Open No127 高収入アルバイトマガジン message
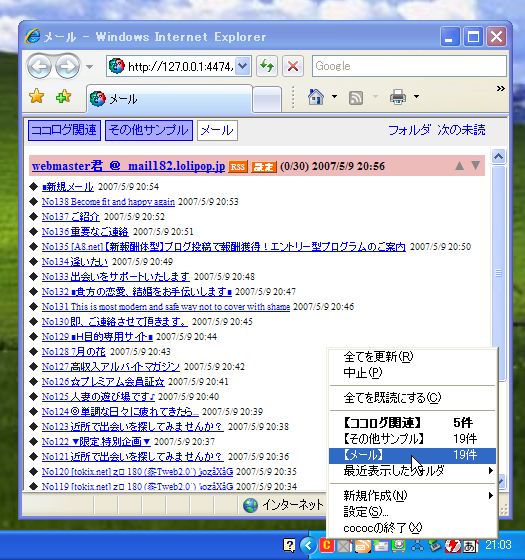This screenshot has width=525, height=560. click(x=111, y=366)
